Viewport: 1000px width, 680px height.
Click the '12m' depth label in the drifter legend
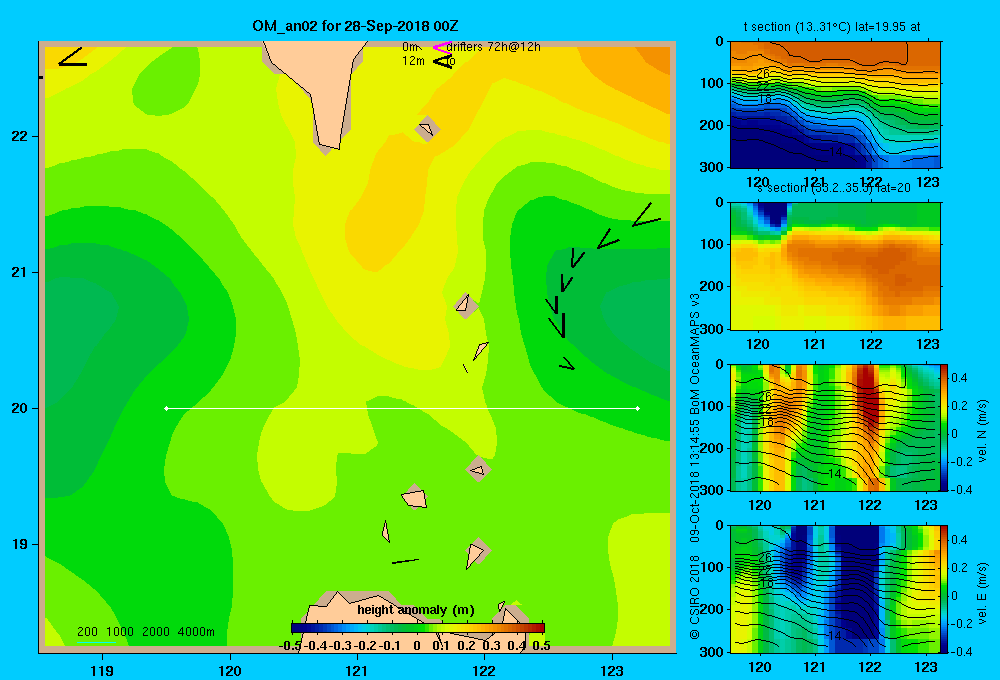413,61
